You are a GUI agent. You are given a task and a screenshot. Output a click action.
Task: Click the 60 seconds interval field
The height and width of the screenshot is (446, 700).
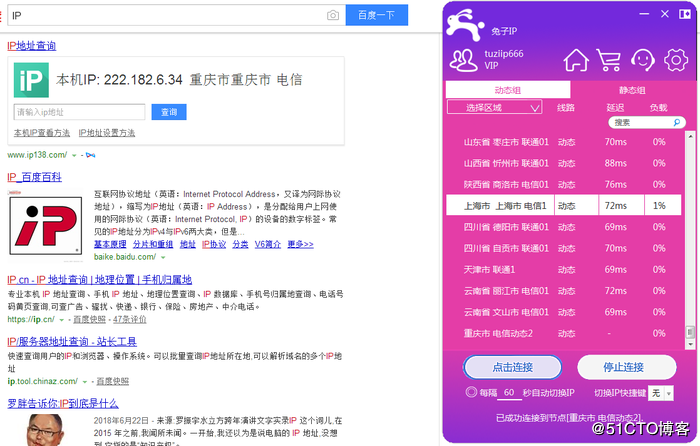pyautogui.click(x=509, y=392)
